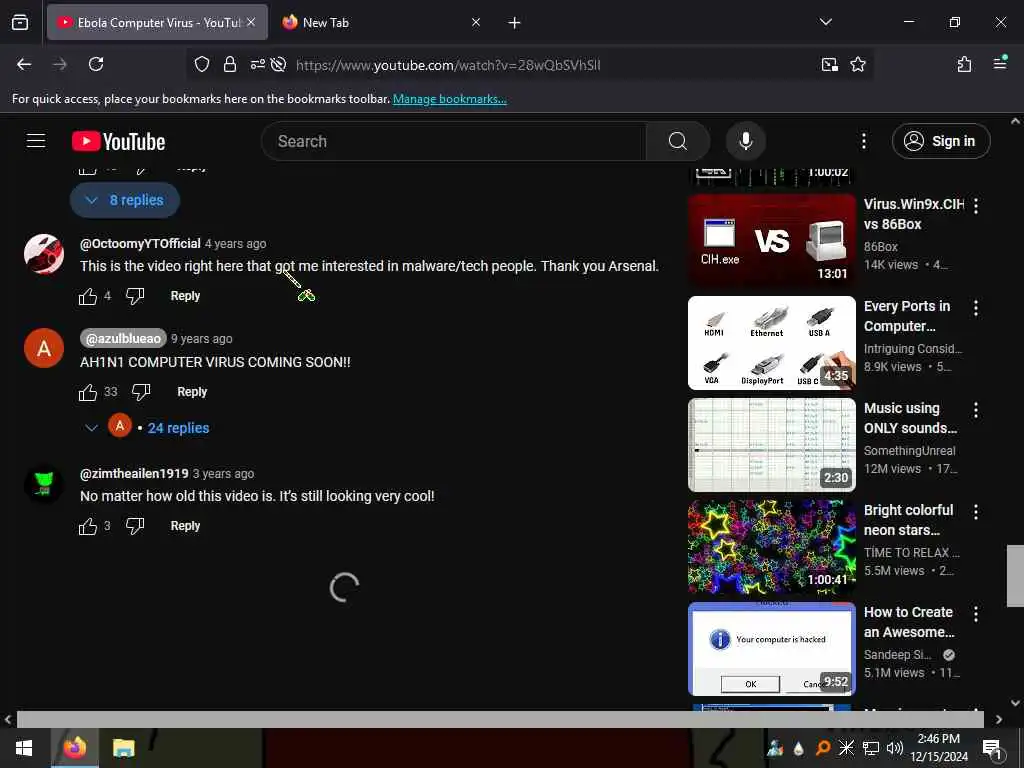Close the Ebola Computer Virus tab
The width and height of the screenshot is (1024, 768).
251,22
